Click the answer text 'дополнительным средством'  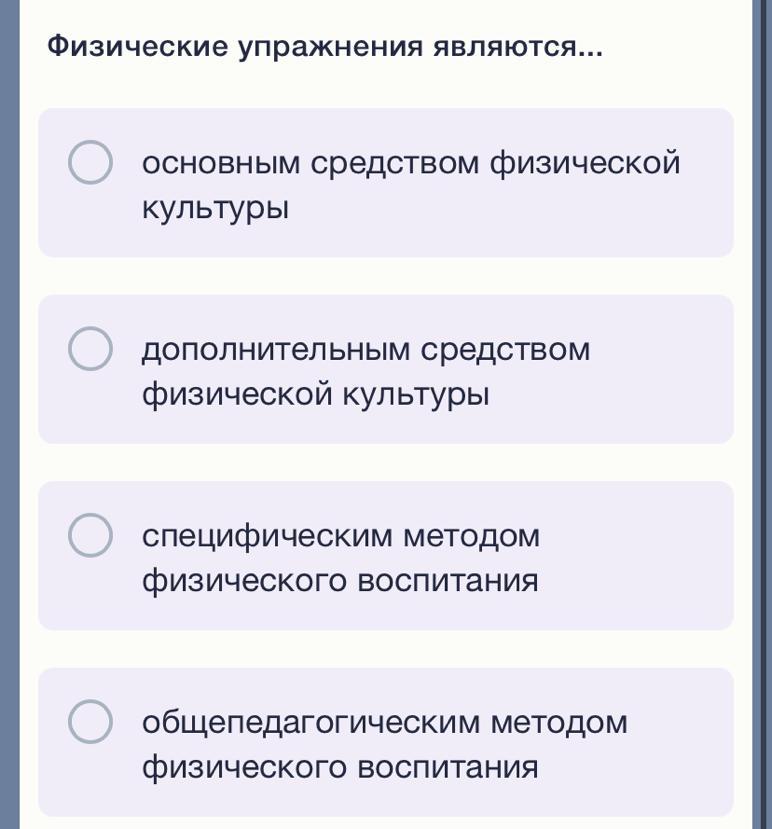click(366, 350)
